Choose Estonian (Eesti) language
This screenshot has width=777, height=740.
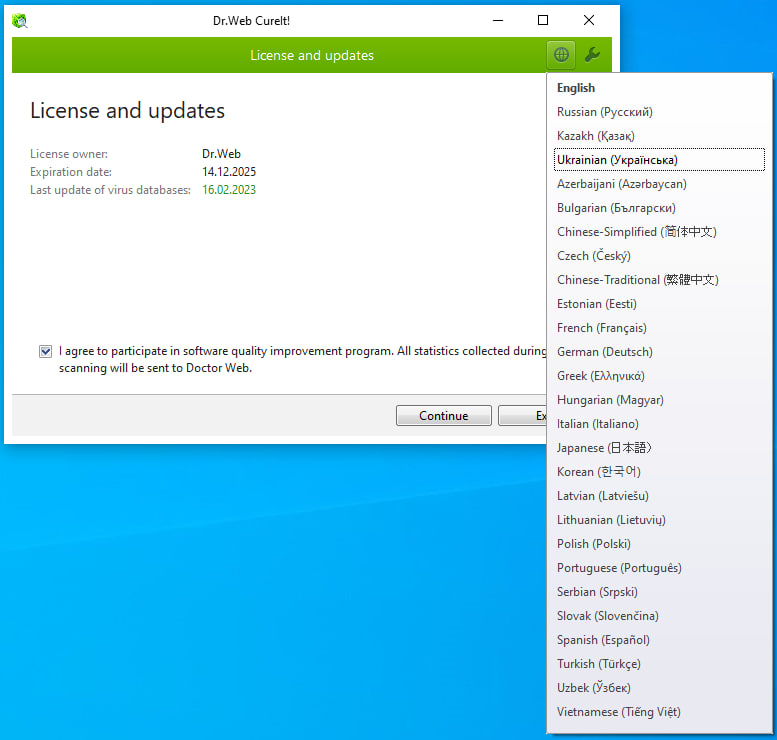(659, 304)
